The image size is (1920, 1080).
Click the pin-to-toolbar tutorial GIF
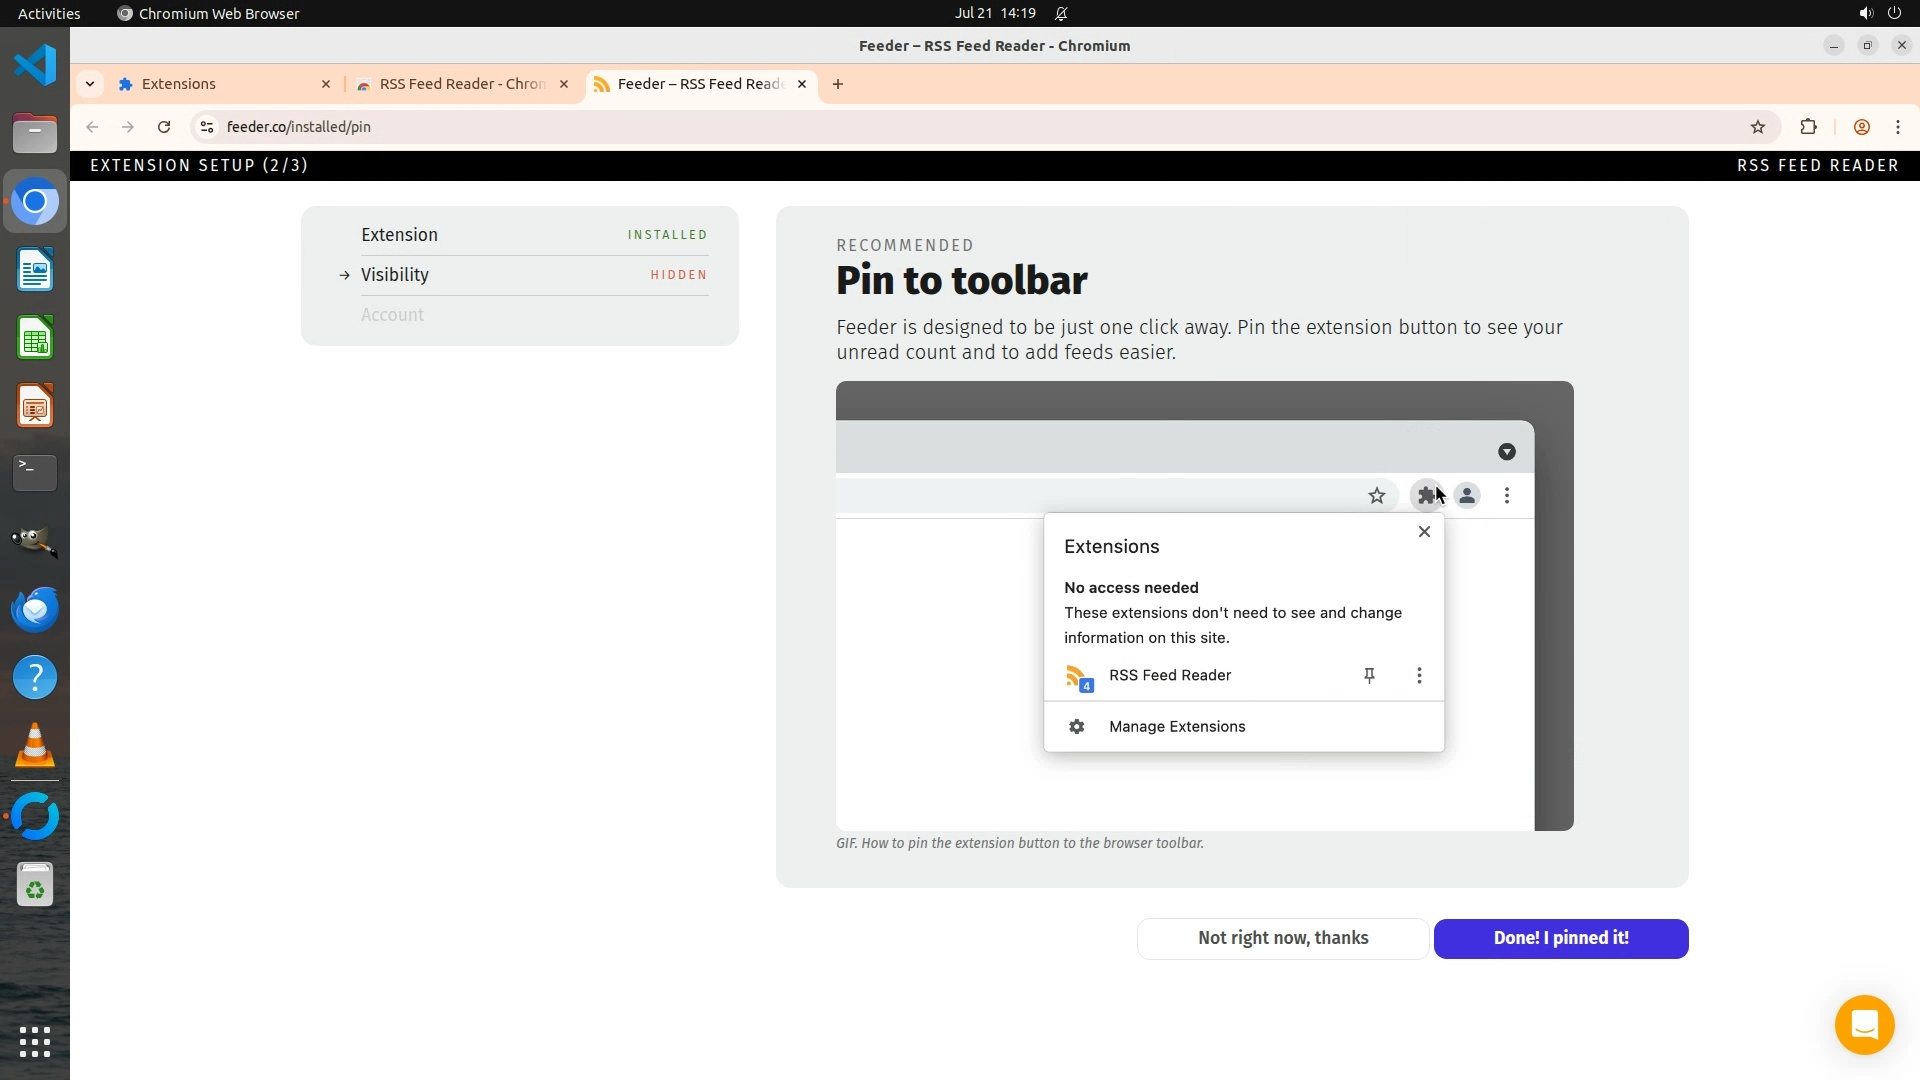(1204, 605)
